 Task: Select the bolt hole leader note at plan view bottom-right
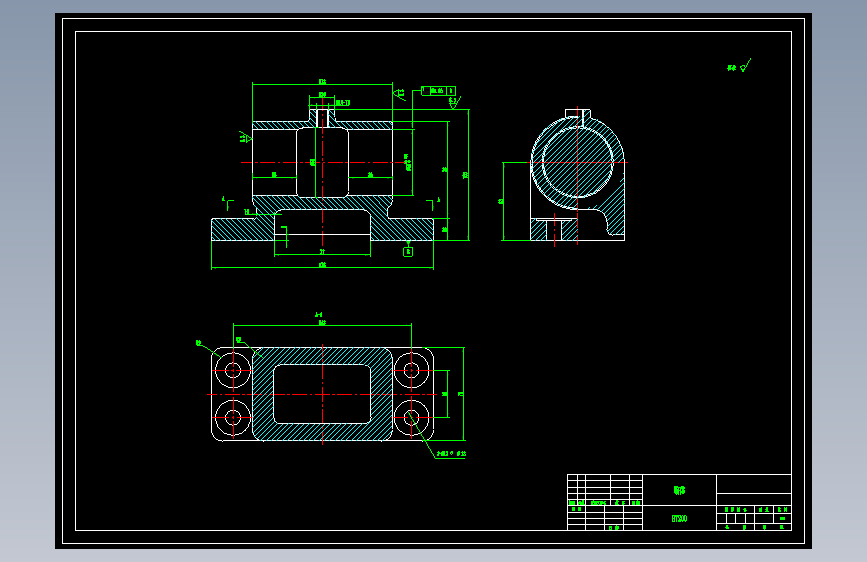point(451,454)
